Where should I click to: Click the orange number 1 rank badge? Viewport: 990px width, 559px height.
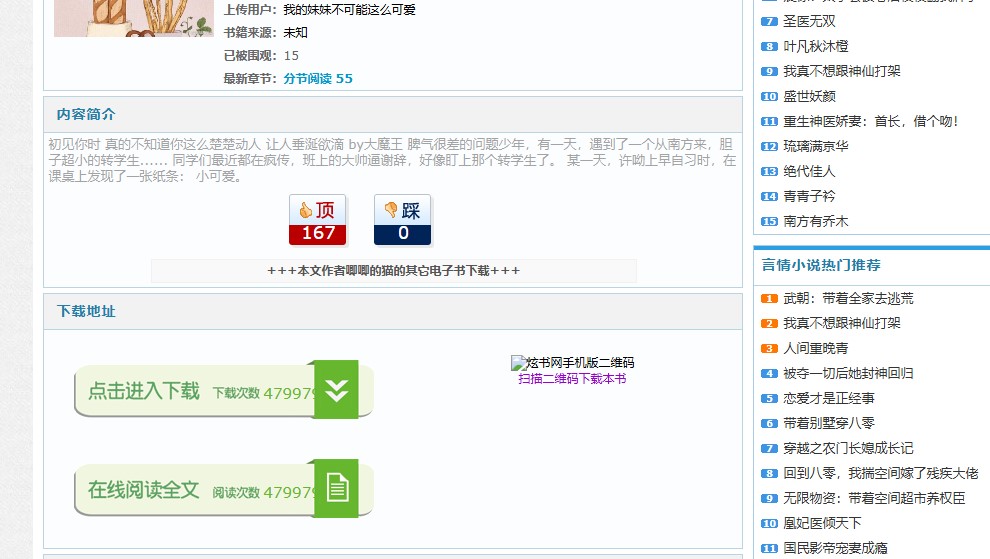(769, 298)
